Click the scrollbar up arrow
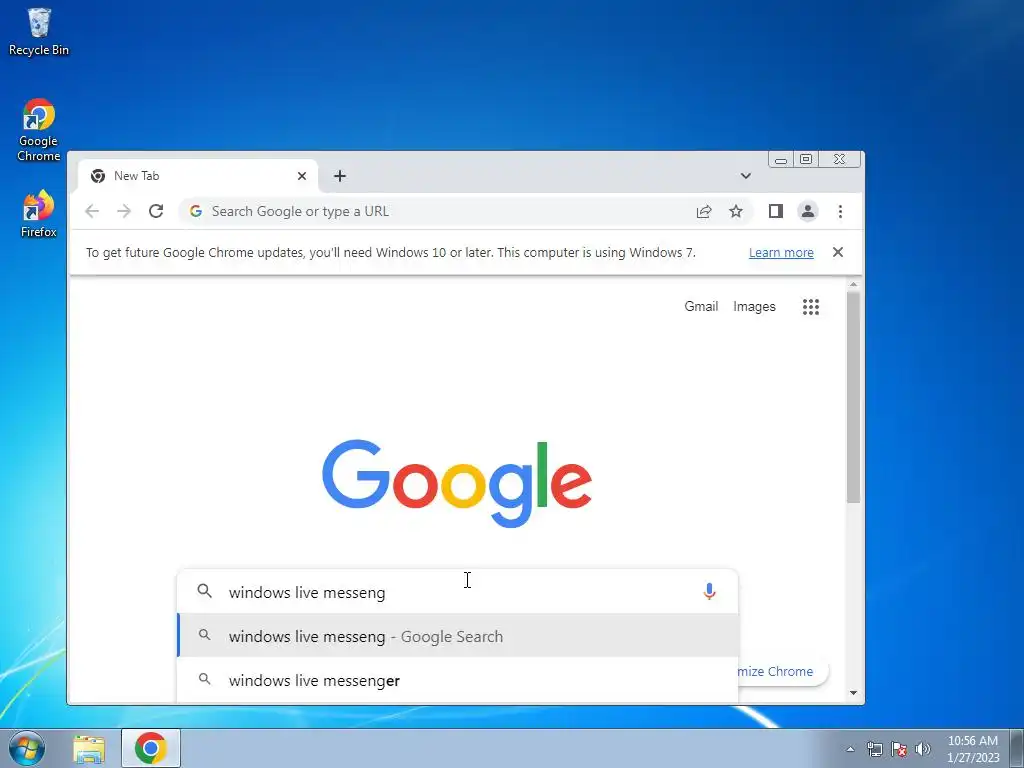The height and width of the screenshot is (768, 1024). tap(853, 285)
